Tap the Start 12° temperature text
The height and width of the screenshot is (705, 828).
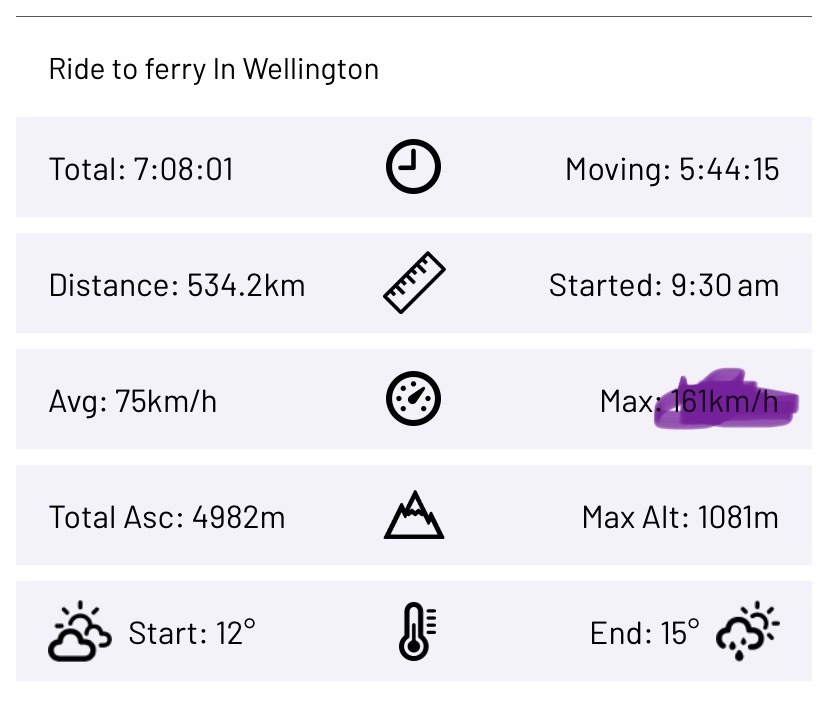[x=192, y=633]
